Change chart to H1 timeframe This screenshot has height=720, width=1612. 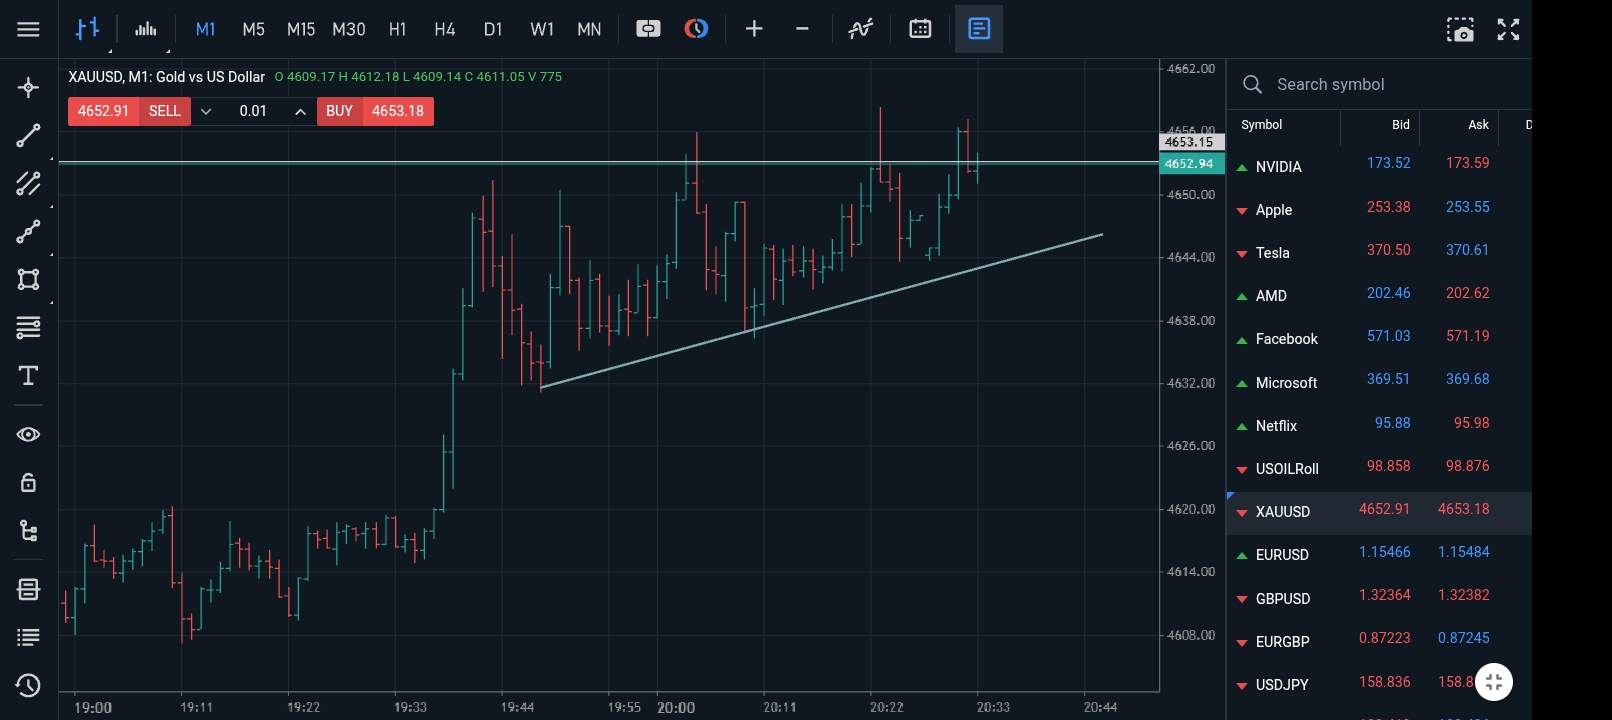pyautogui.click(x=398, y=29)
